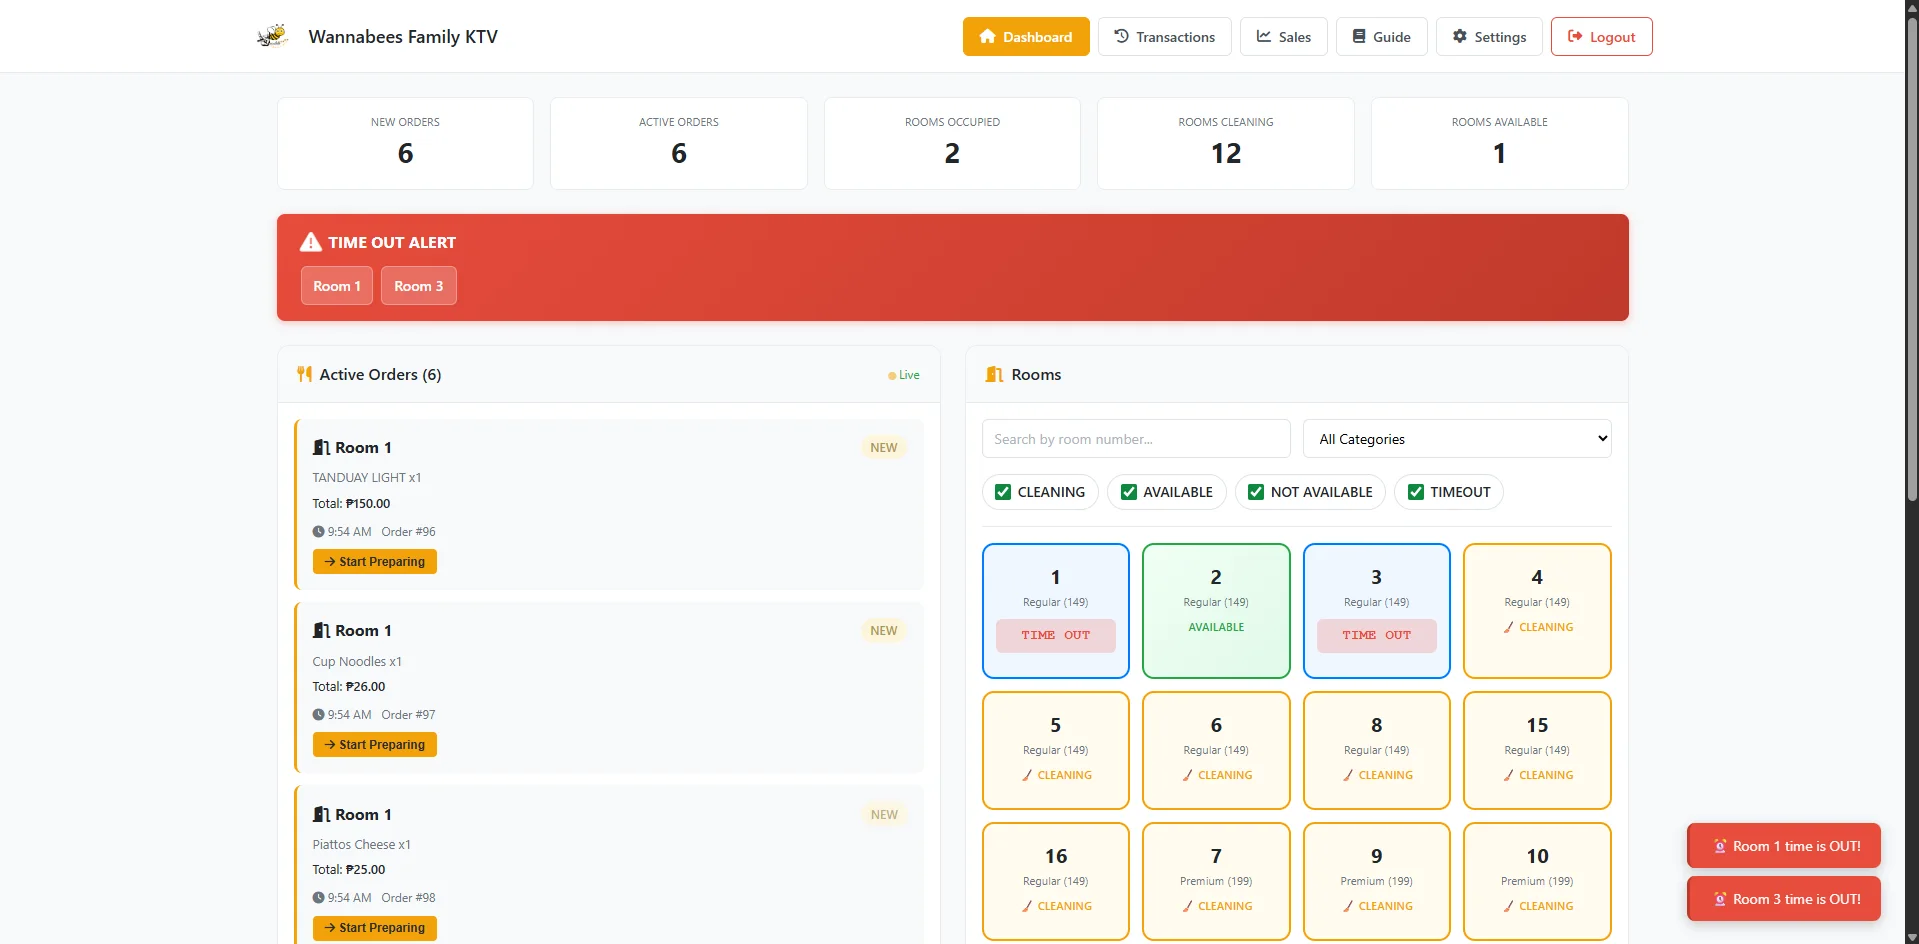Click the door icon beside Rooms heading
This screenshot has height=944, width=1919.
(994, 374)
